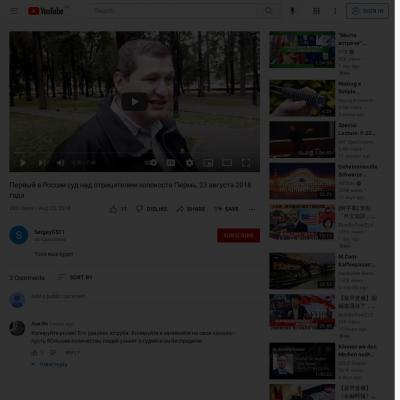Start voice search with the microphone icon

[292, 11]
